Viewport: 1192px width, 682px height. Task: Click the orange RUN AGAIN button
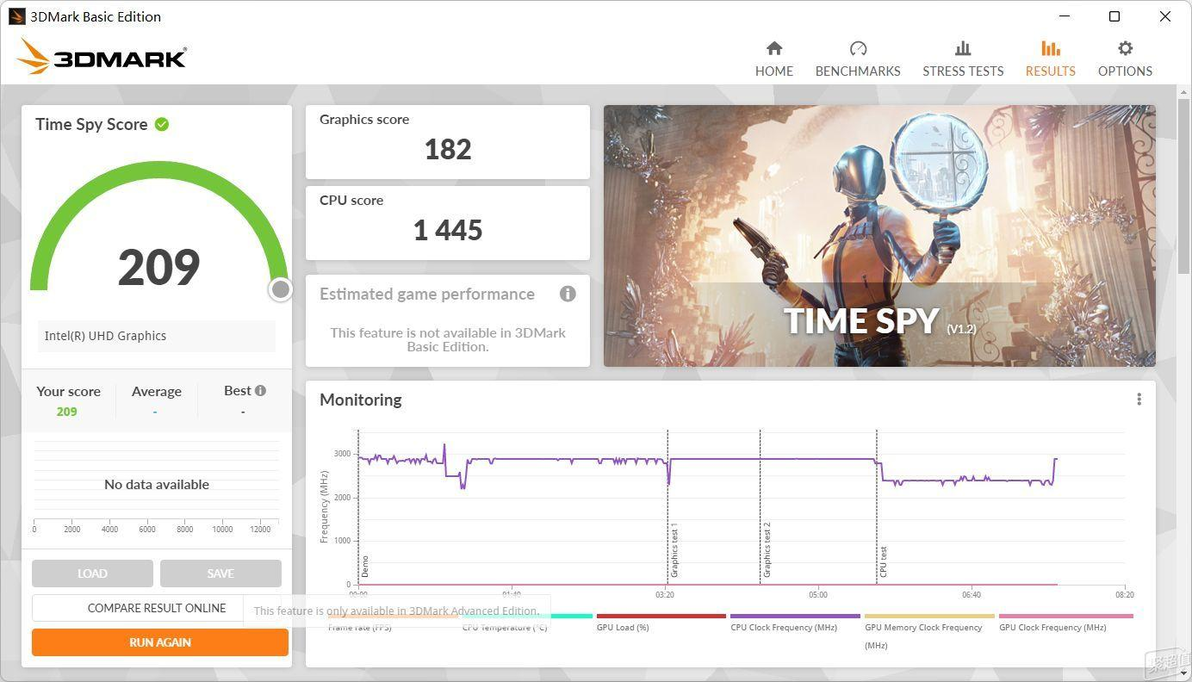[160, 642]
